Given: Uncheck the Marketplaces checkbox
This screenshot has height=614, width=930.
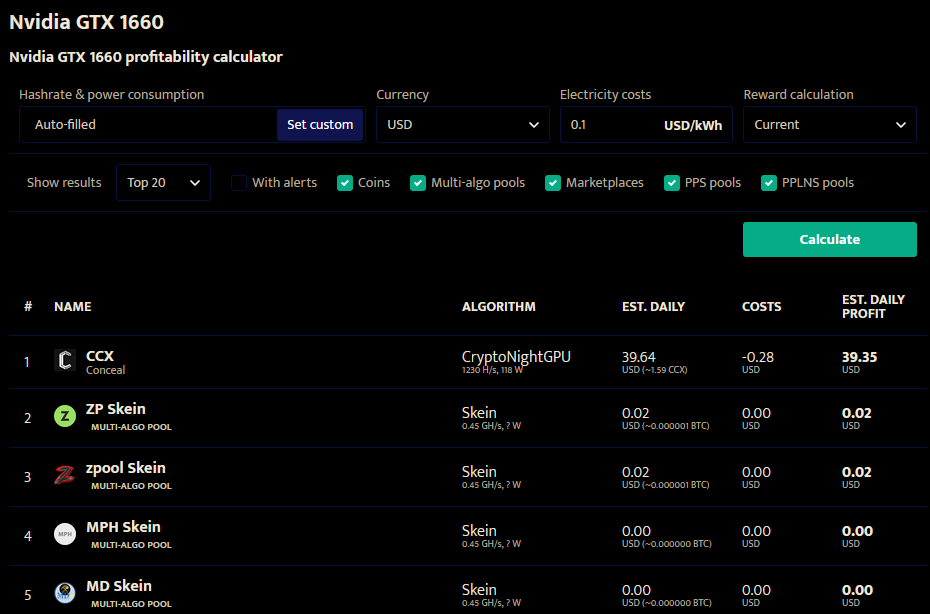Looking at the screenshot, I should tap(553, 183).
